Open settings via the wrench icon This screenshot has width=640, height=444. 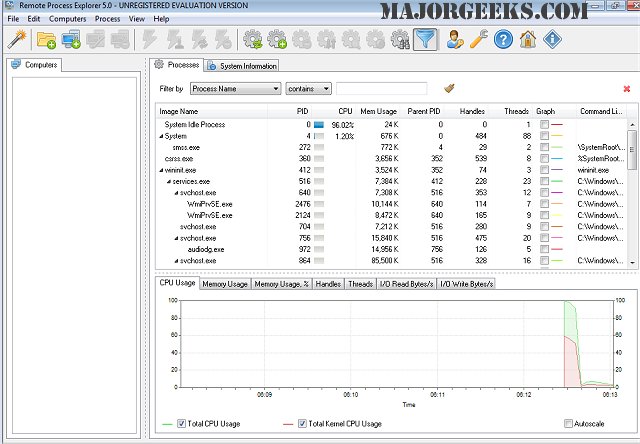pyautogui.click(x=479, y=40)
